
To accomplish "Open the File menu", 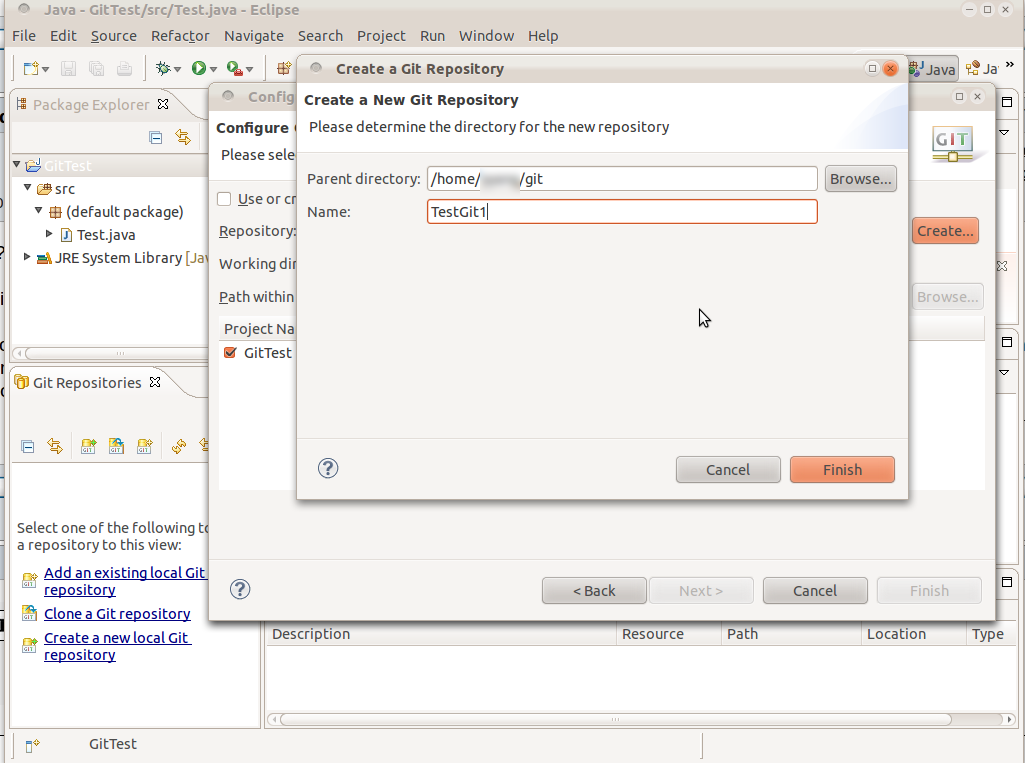I will (x=24, y=36).
